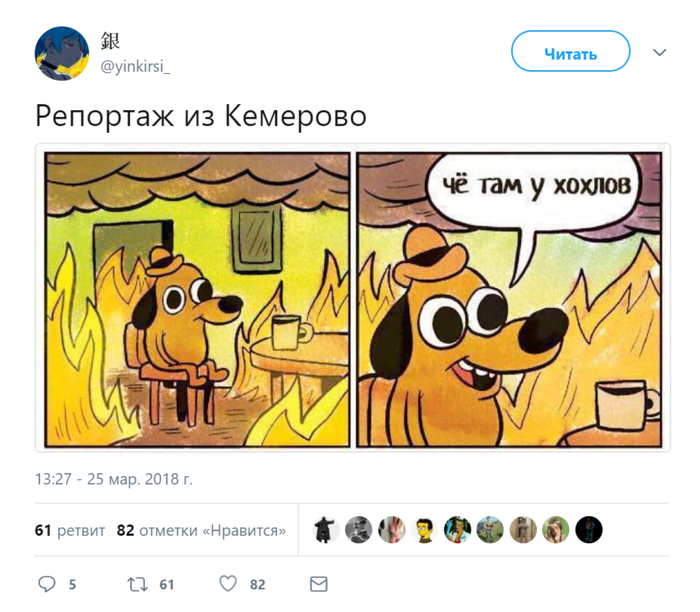
Task: Open the 61 ретвит count list
Action: 70,530
